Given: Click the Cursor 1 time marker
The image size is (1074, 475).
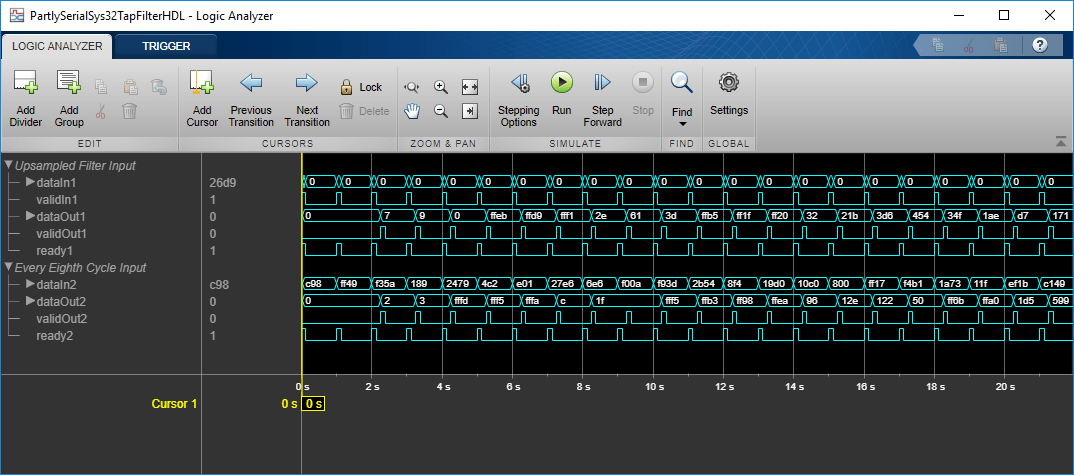Looking at the screenshot, I should point(314,404).
